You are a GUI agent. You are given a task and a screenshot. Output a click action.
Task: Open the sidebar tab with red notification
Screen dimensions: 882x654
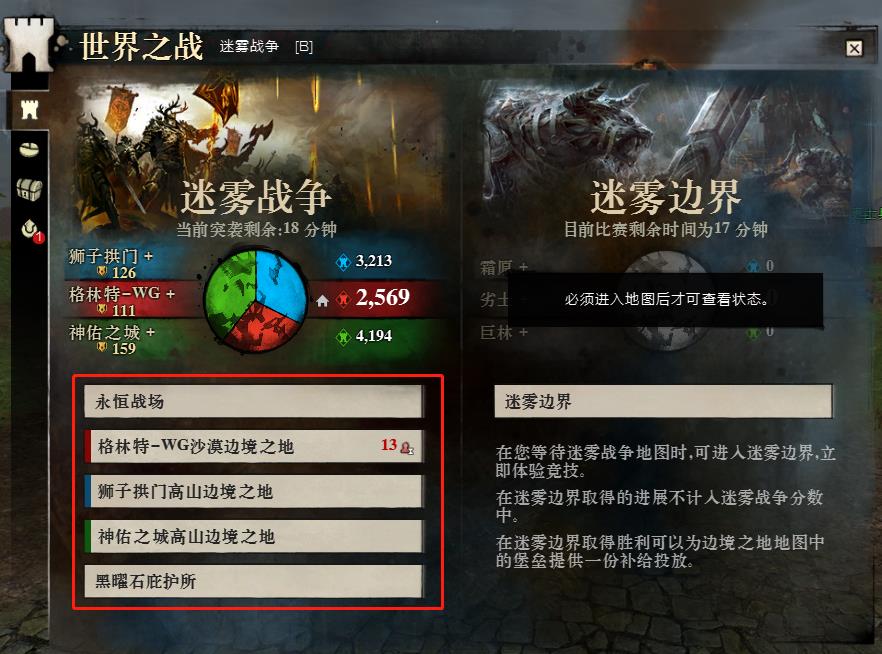tap(31, 229)
